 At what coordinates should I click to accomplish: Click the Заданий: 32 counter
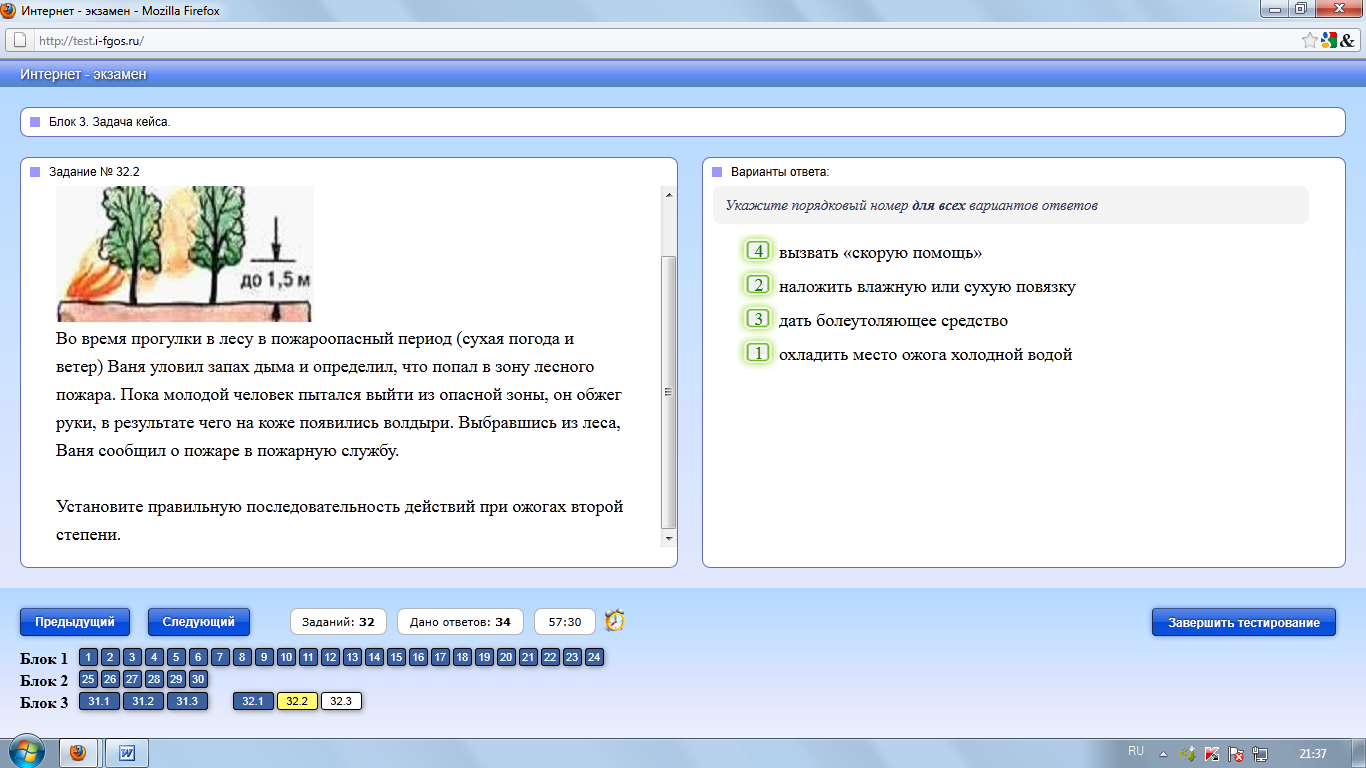(x=338, y=621)
